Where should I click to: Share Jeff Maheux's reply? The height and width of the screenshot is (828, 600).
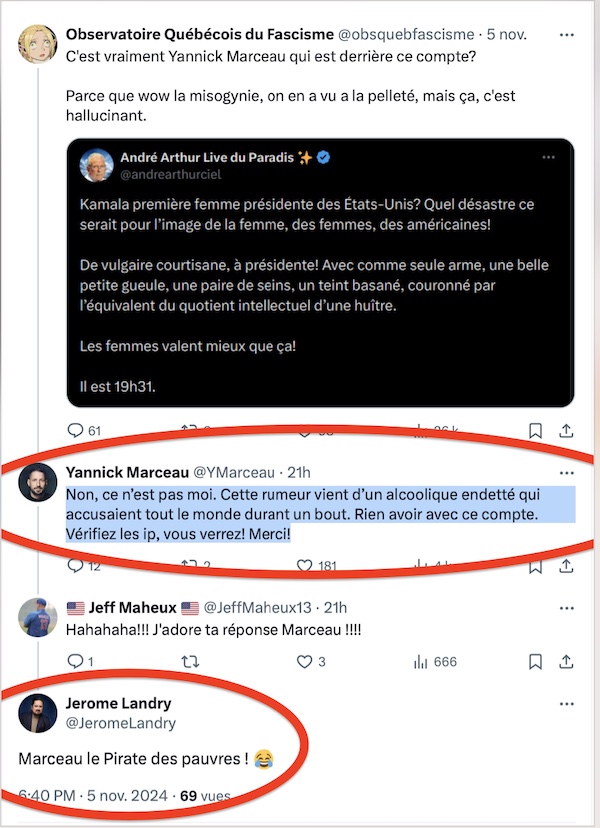click(567, 662)
